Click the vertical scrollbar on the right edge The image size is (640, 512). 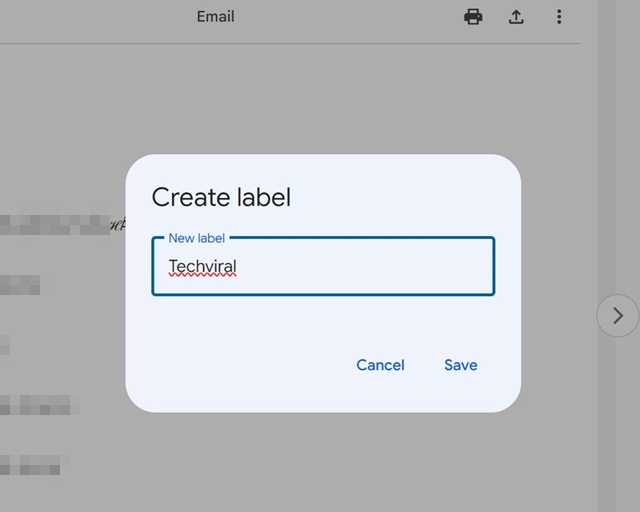coord(608,150)
